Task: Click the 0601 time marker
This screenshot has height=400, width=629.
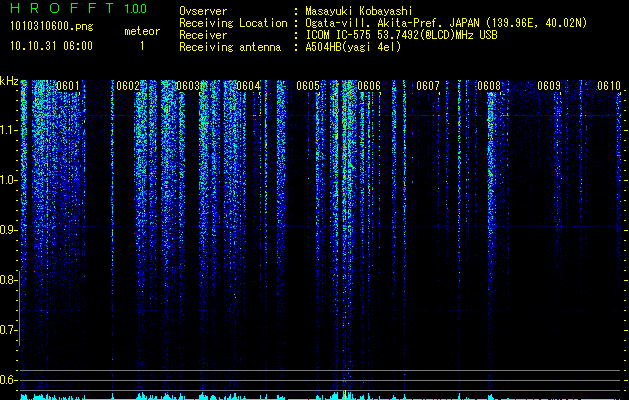Action: (67, 85)
